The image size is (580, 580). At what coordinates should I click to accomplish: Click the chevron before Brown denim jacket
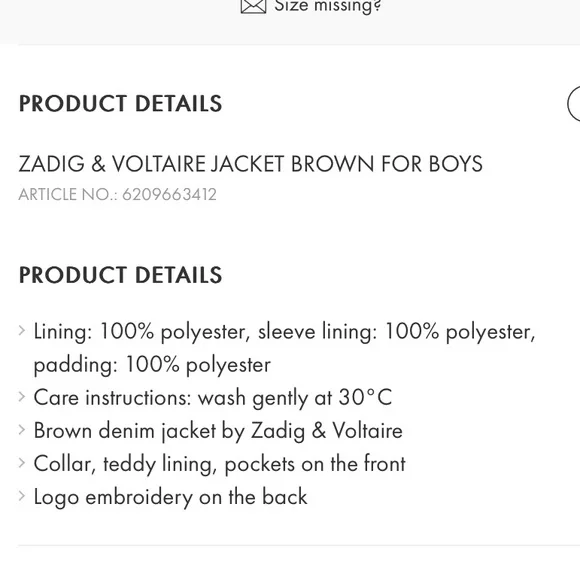coord(22,429)
